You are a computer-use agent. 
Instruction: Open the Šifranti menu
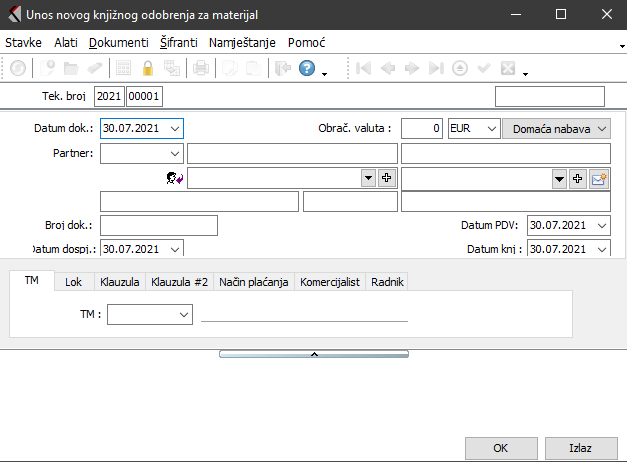(x=176, y=43)
